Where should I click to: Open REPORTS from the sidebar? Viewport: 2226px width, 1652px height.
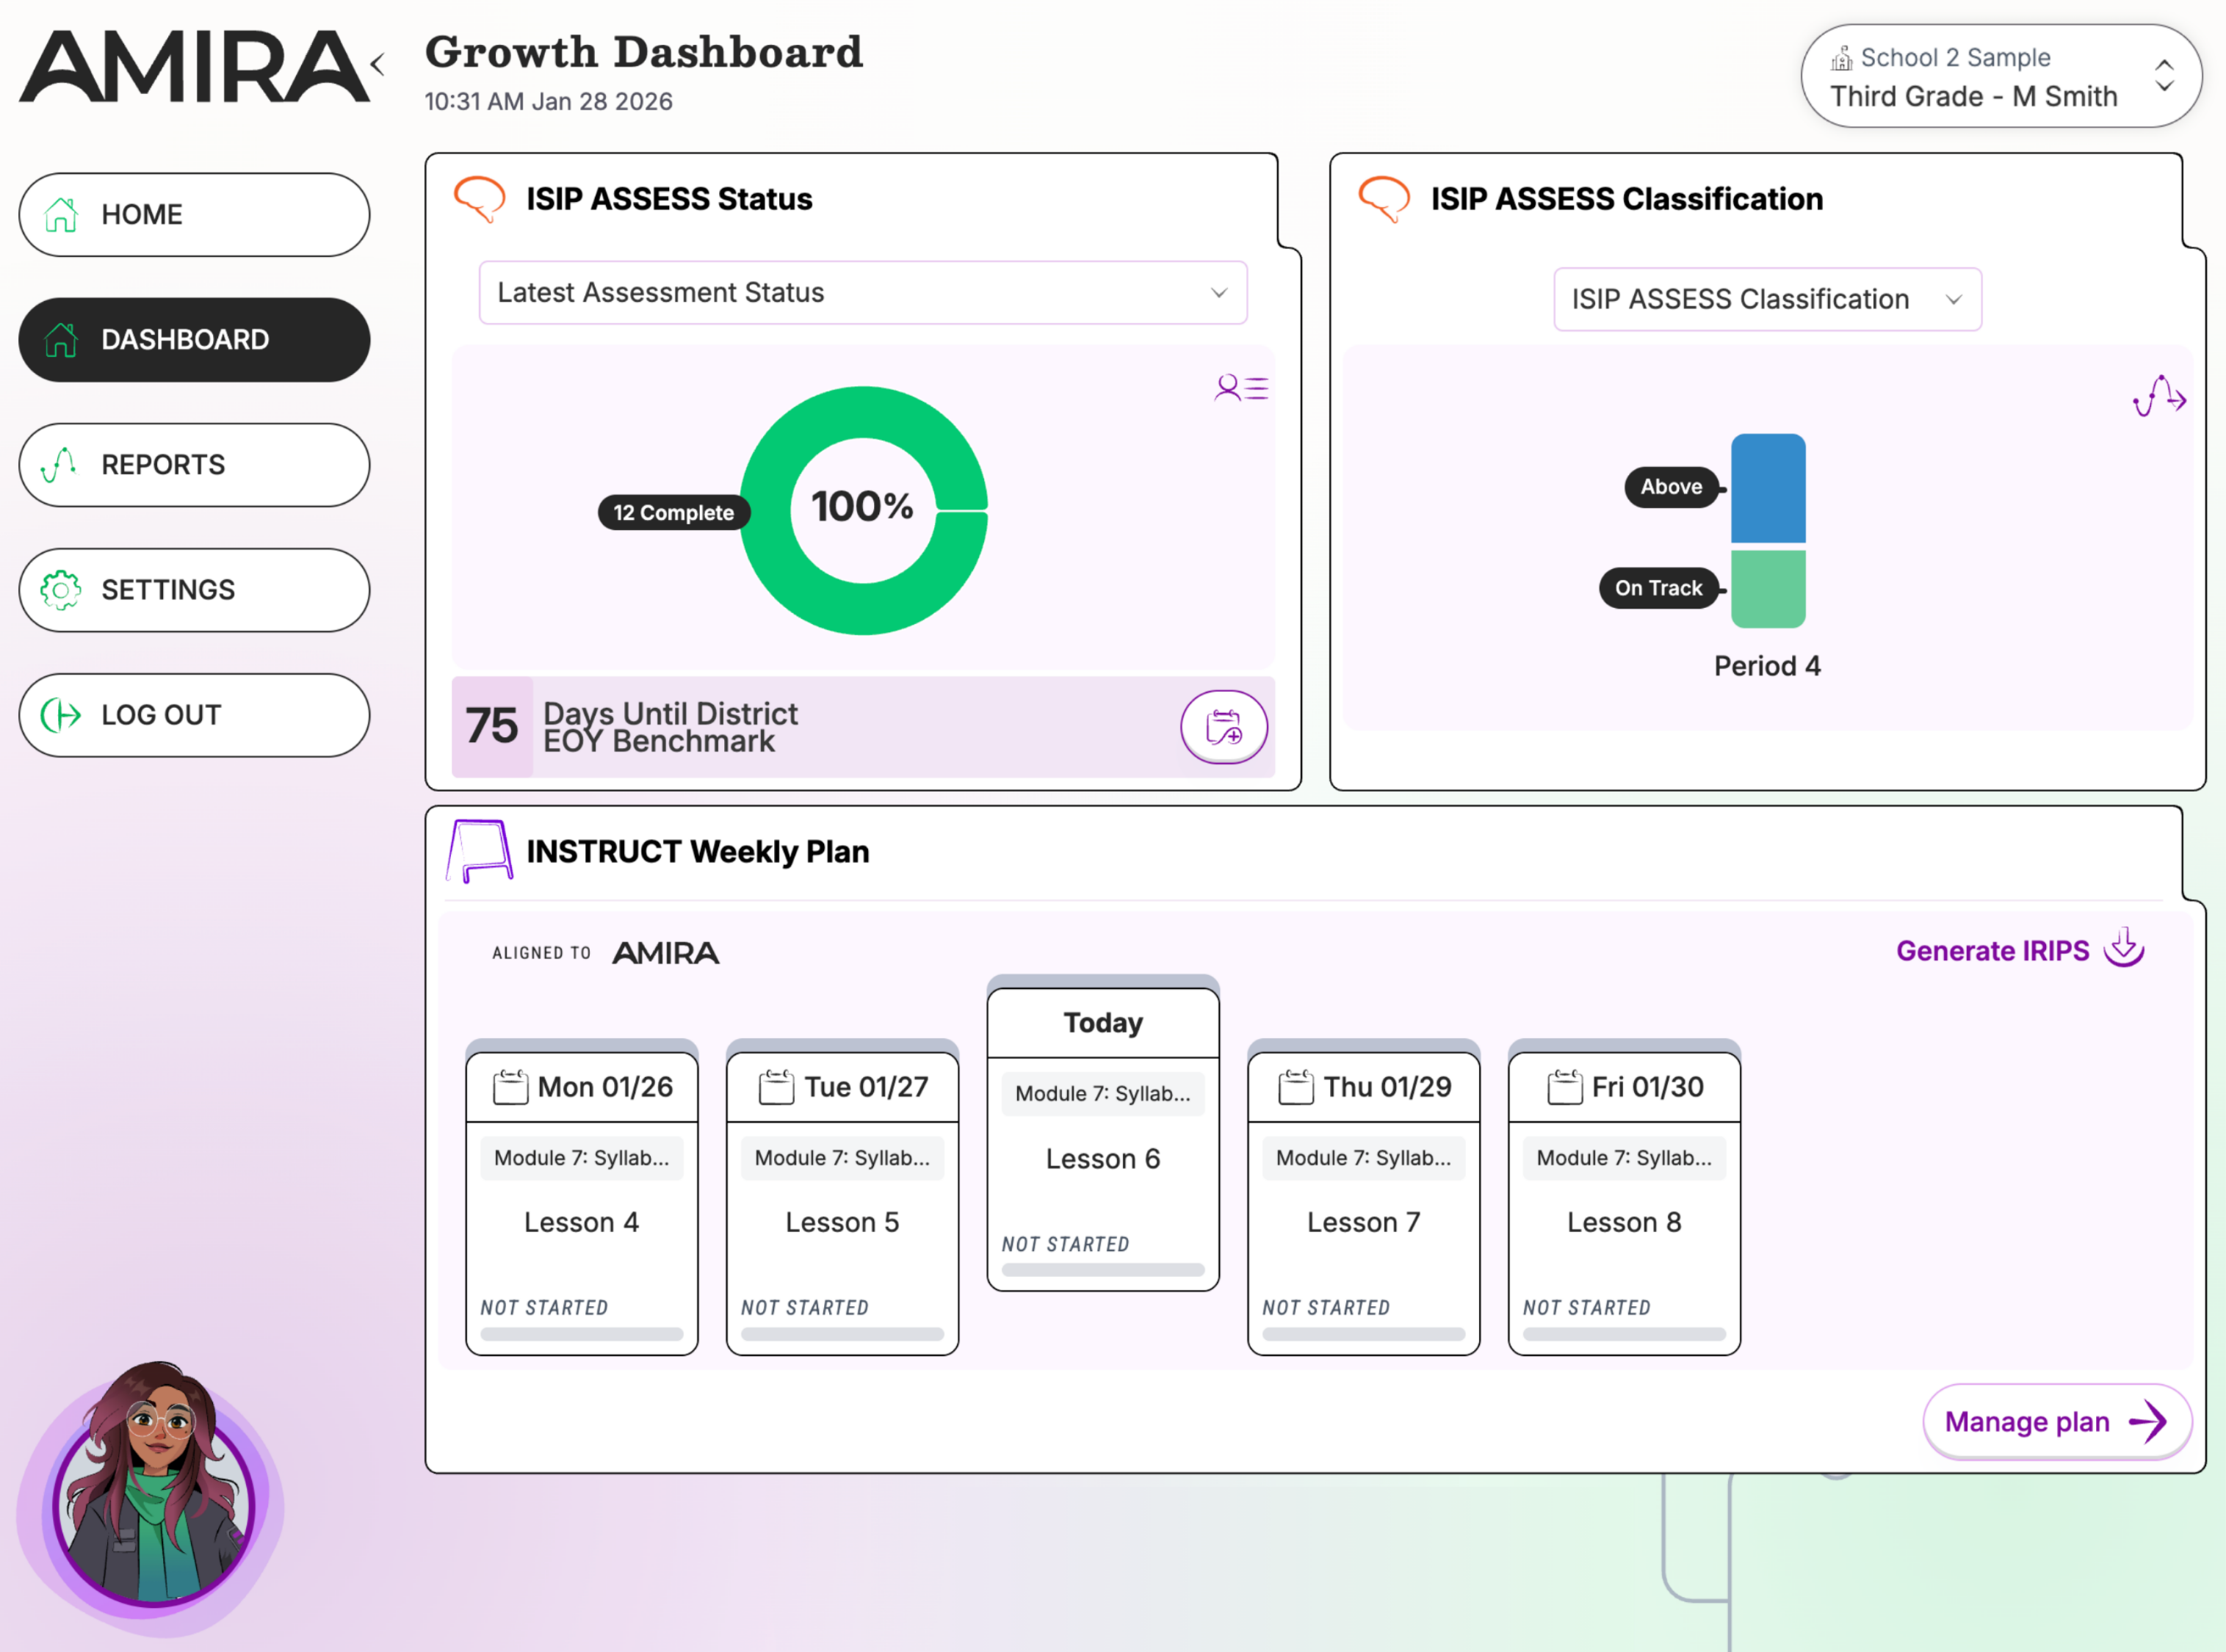[194, 465]
